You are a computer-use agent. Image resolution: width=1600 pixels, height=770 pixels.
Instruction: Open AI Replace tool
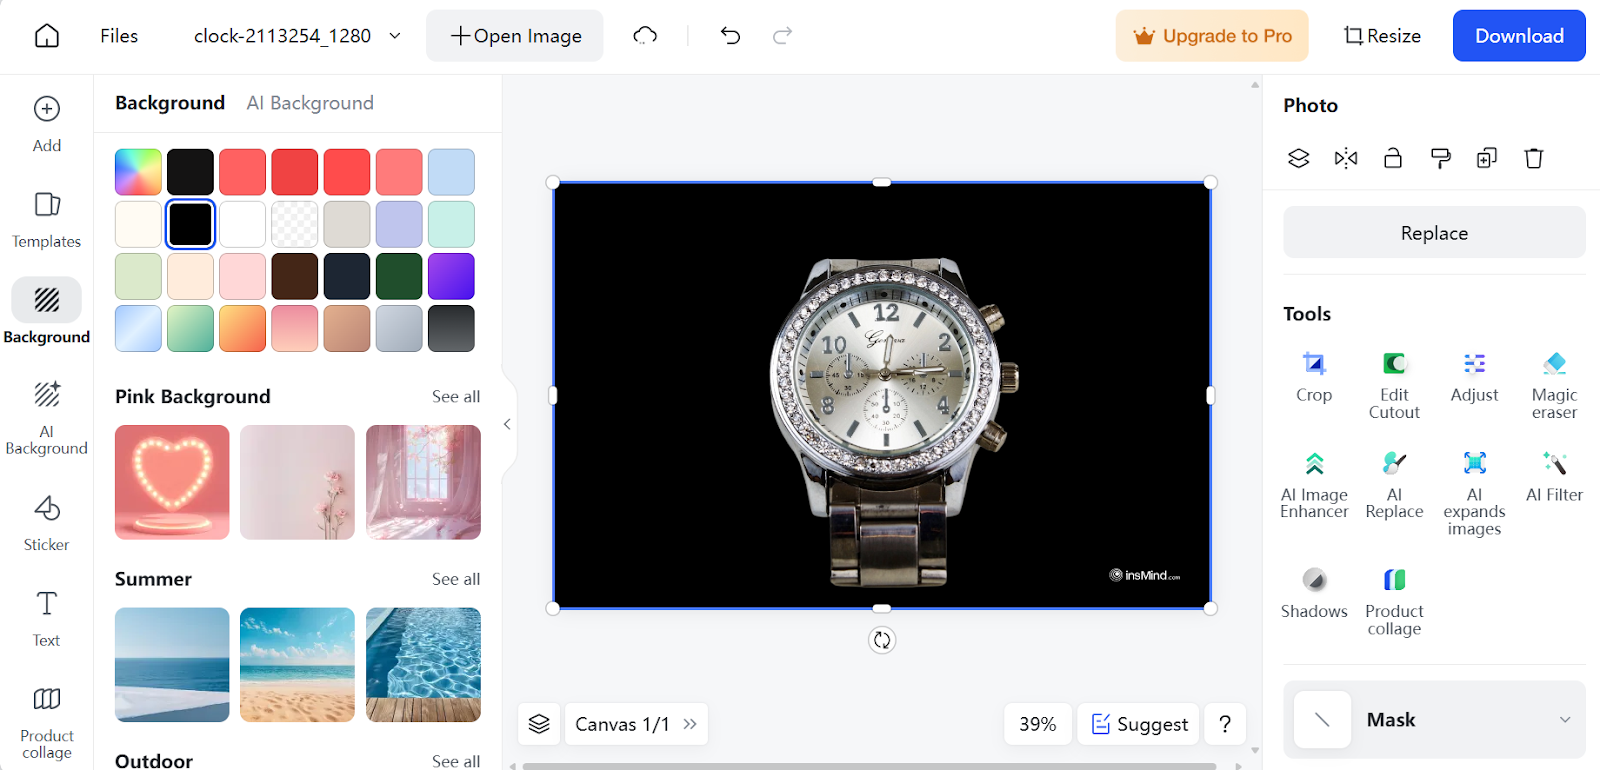pos(1394,485)
